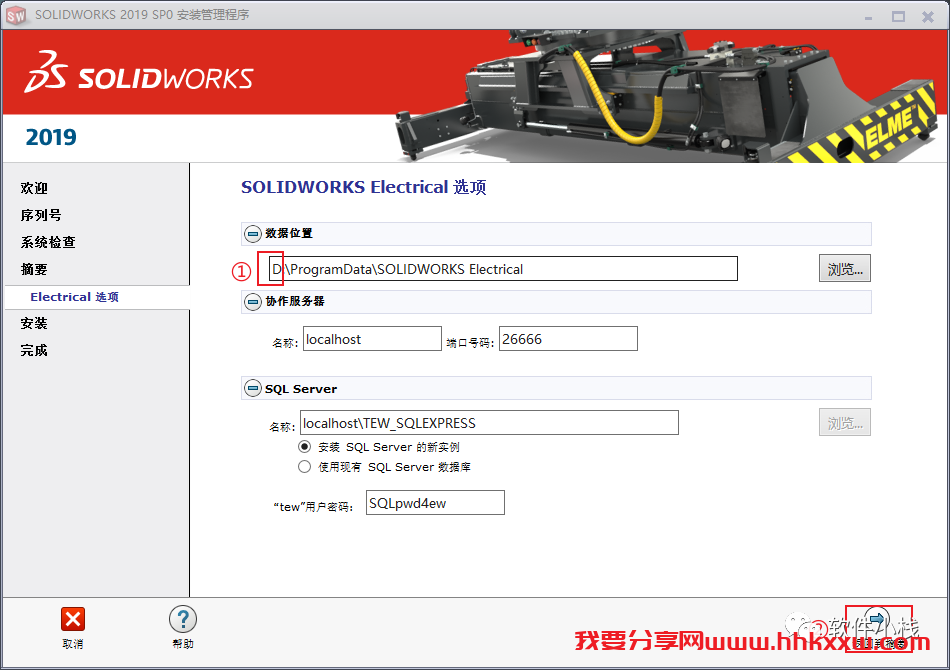Select 使用现有 SQL Server 数据库 option

pos(304,466)
